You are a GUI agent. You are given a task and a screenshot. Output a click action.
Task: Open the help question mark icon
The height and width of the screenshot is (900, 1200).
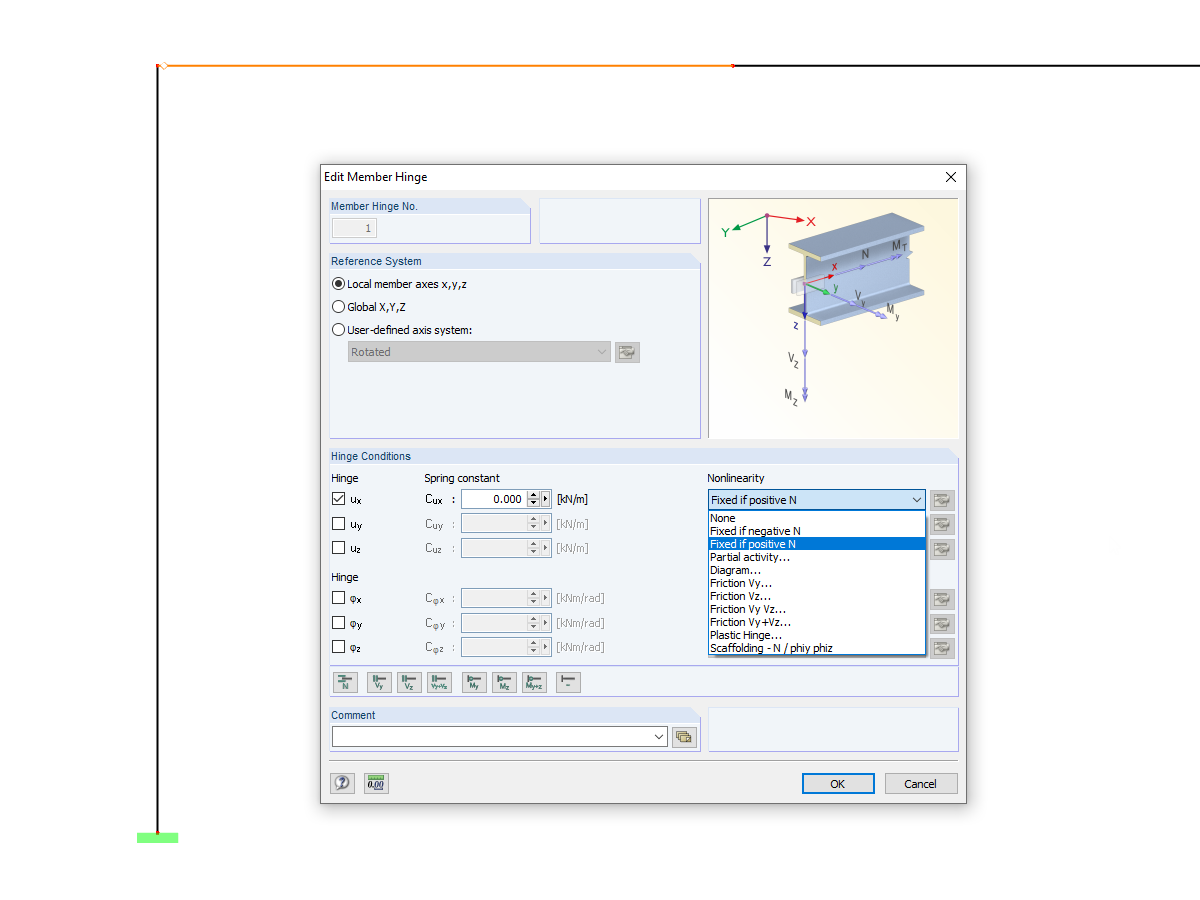[x=342, y=783]
